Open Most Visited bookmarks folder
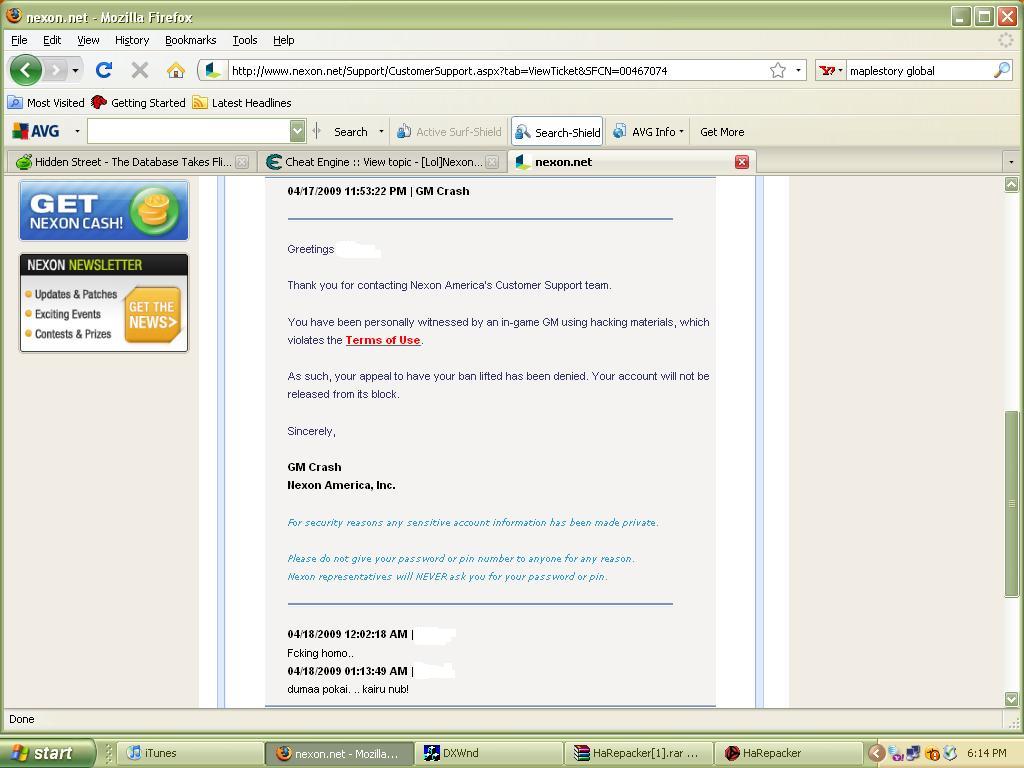This screenshot has height=768, width=1024. pyautogui.click(x=46, y=103)
